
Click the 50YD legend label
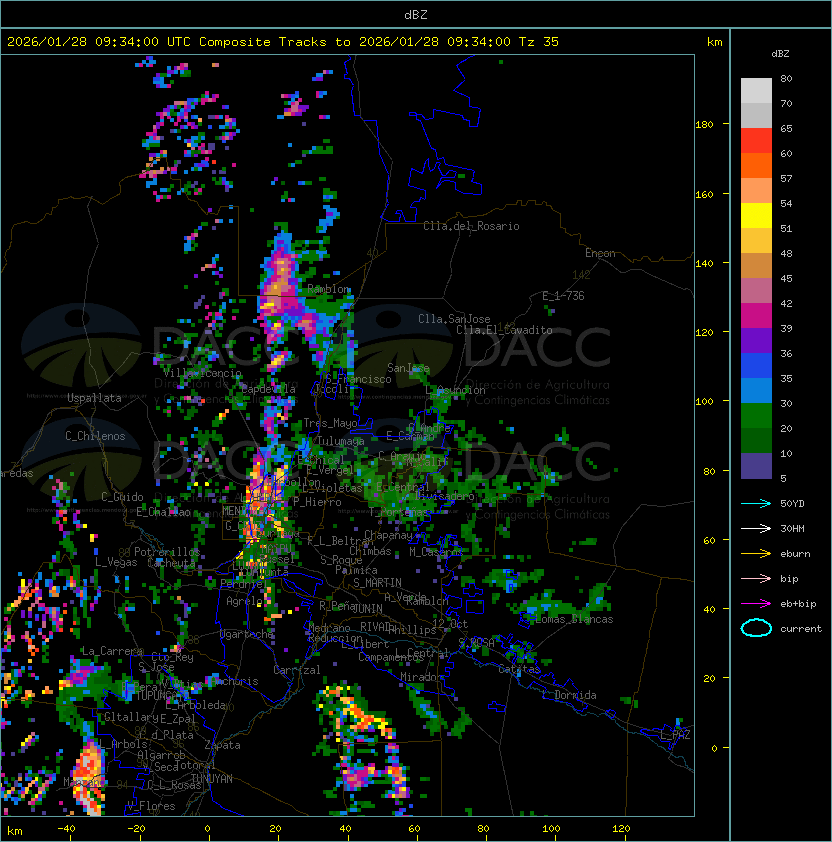[x=792, y=504]
